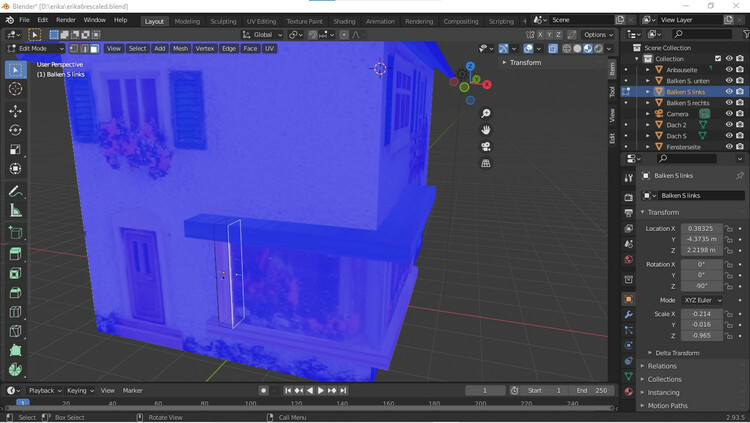Click the hand pan view icon

coord(486,130)
